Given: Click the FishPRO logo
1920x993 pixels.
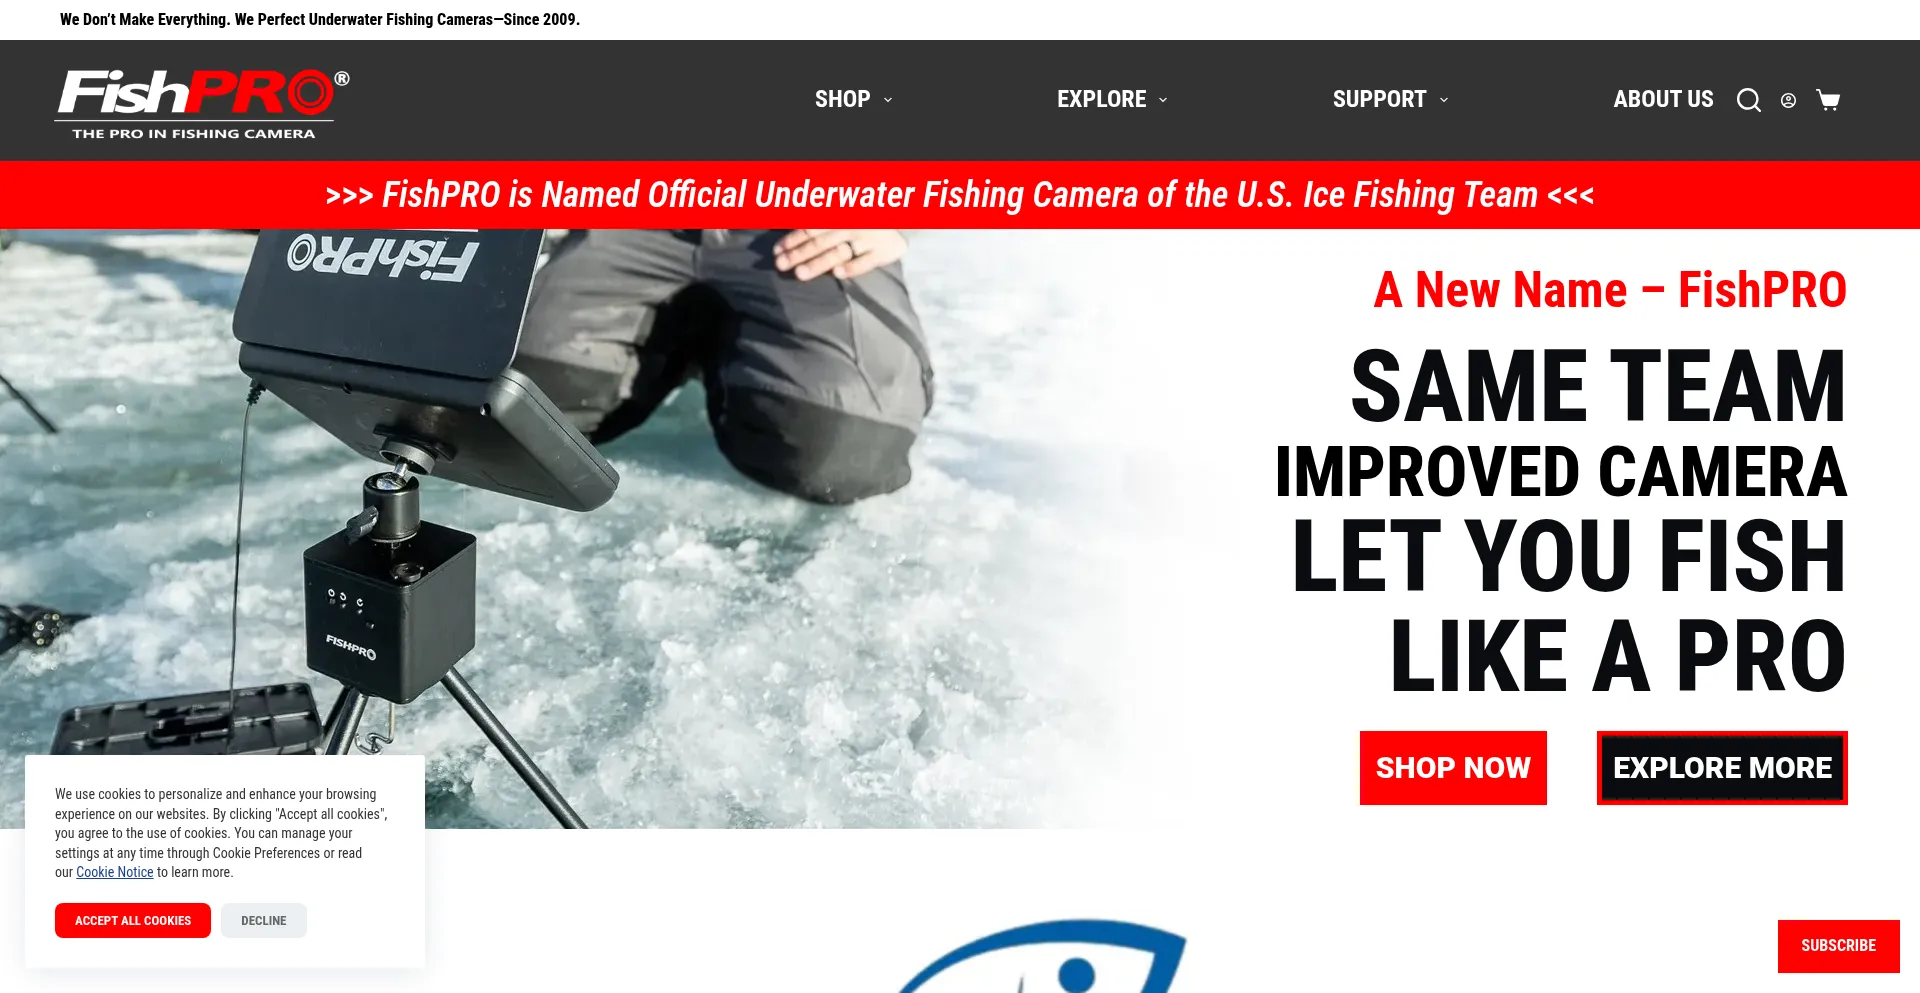Looking at the screenshot, I should (202, 103).
